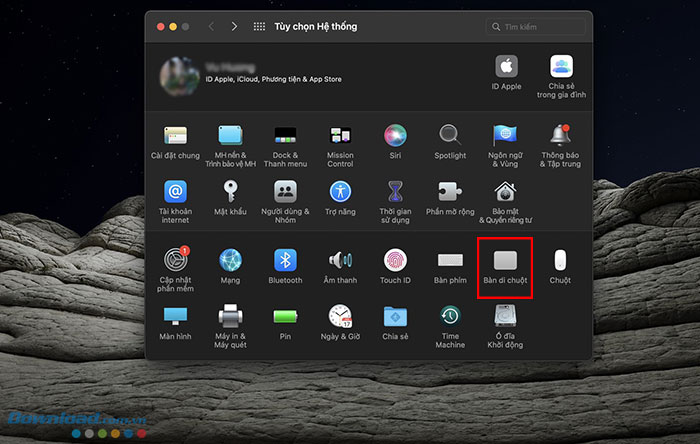Open Chia sẻ trong gia đình
Viewport: 700px width, 444px height.
(560, 67)
